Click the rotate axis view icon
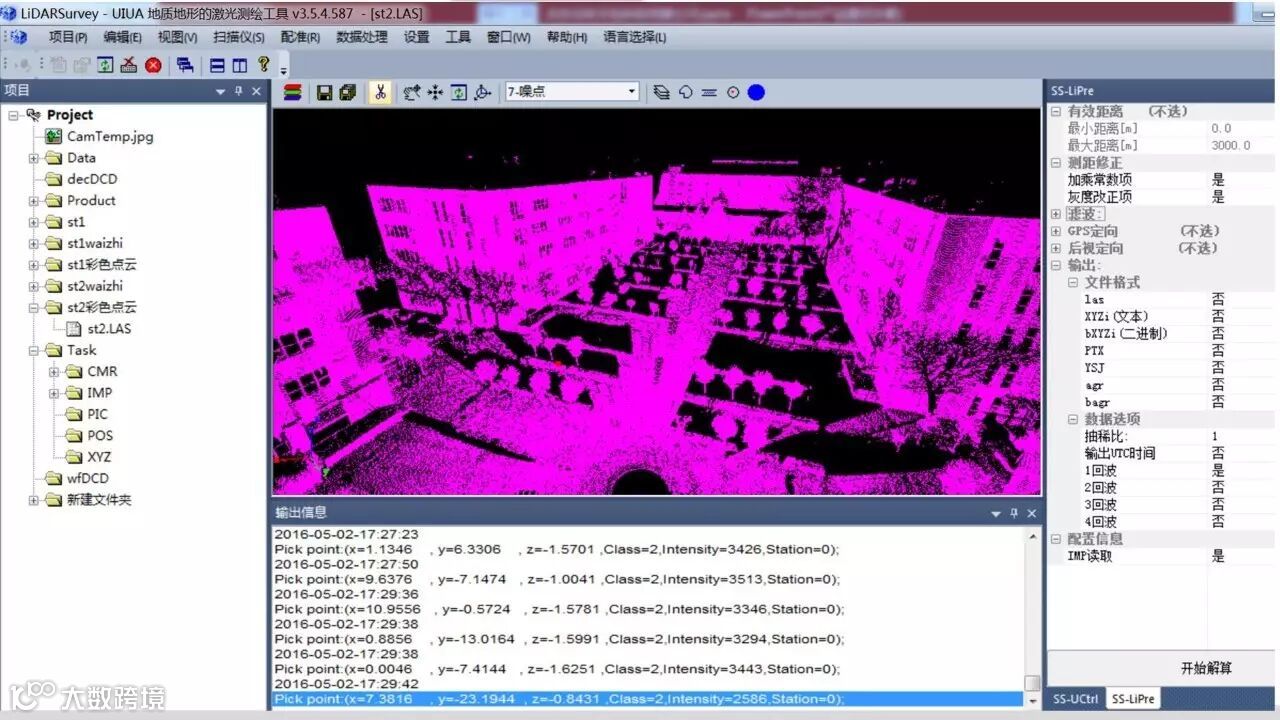This screenshot has height=720, width=1280. tap(482, 92)
